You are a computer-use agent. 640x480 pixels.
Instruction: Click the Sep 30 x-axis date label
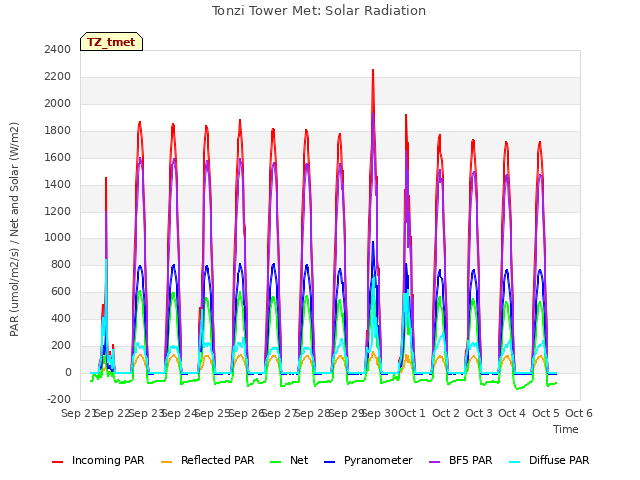pyautogui.click(x=380, y=413)
